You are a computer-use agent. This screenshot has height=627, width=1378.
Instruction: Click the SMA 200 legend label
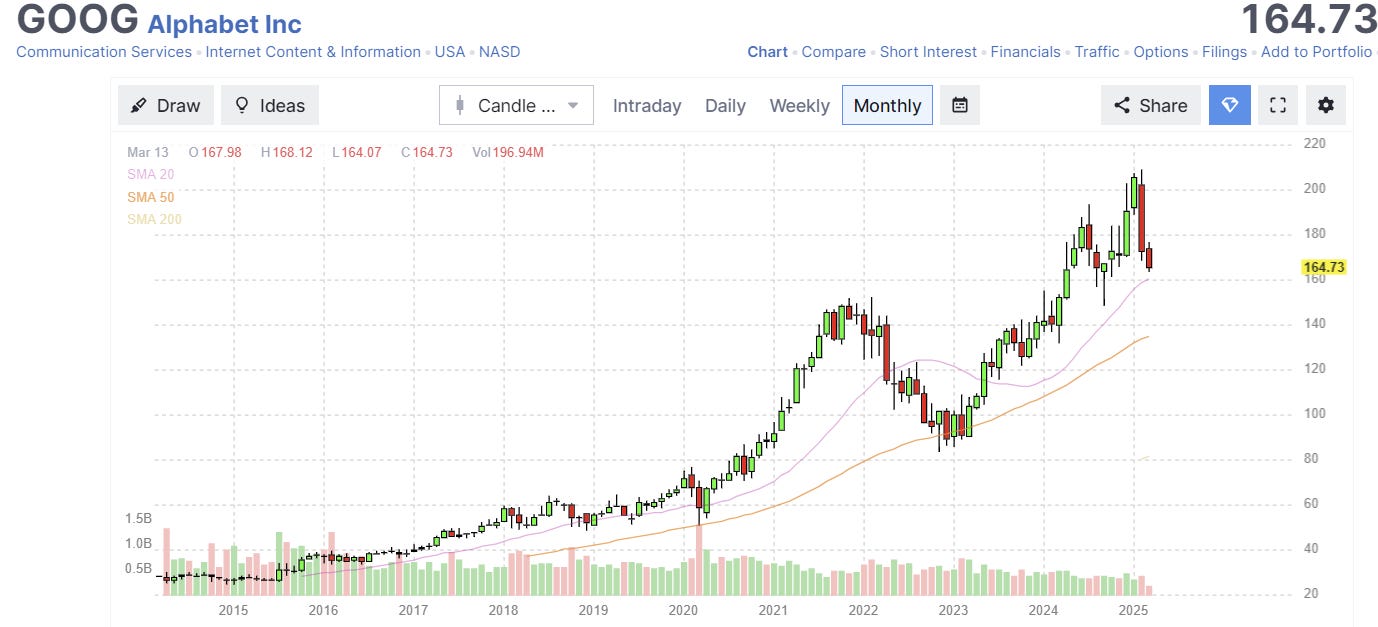[x=154, y=219]
